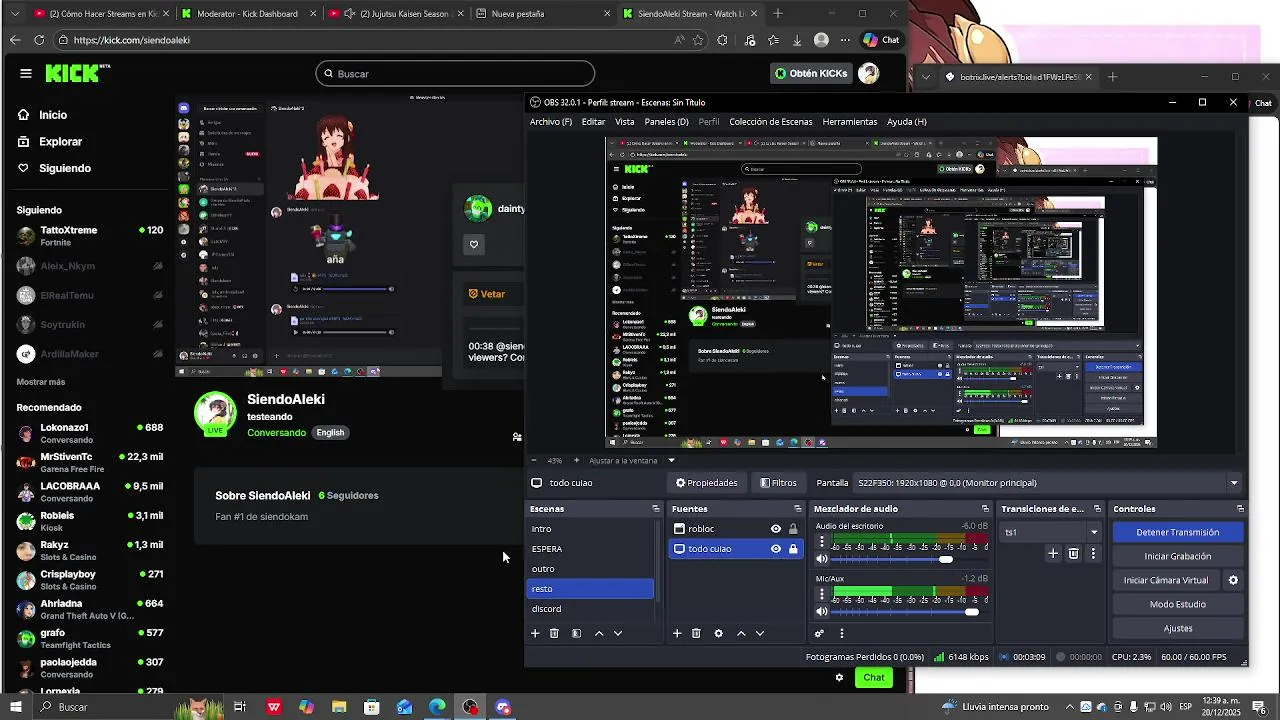
Task: Delete selected scene with Escenas trash icon
Action: (554, 633)
